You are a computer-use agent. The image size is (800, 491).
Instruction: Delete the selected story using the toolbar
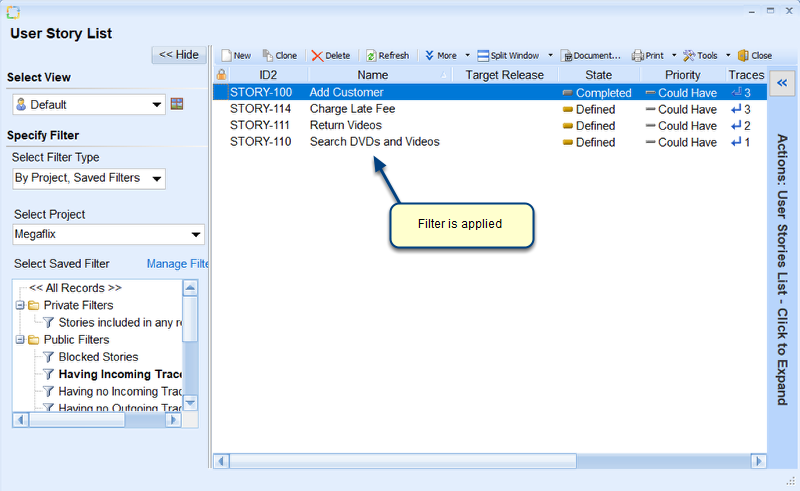pyautogui.click(x=330, y=56)
